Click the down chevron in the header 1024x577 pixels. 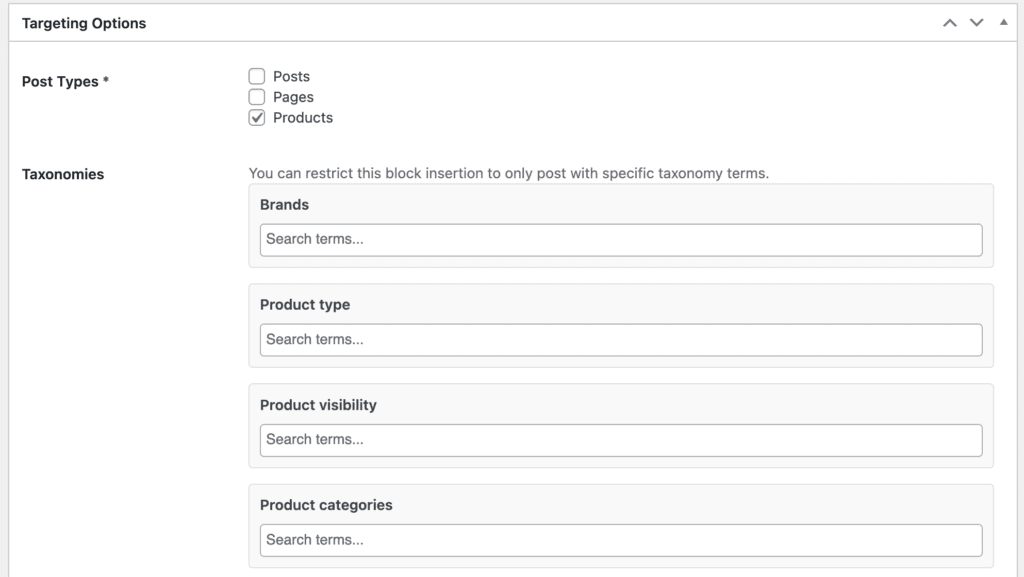(x=976, y=22)
